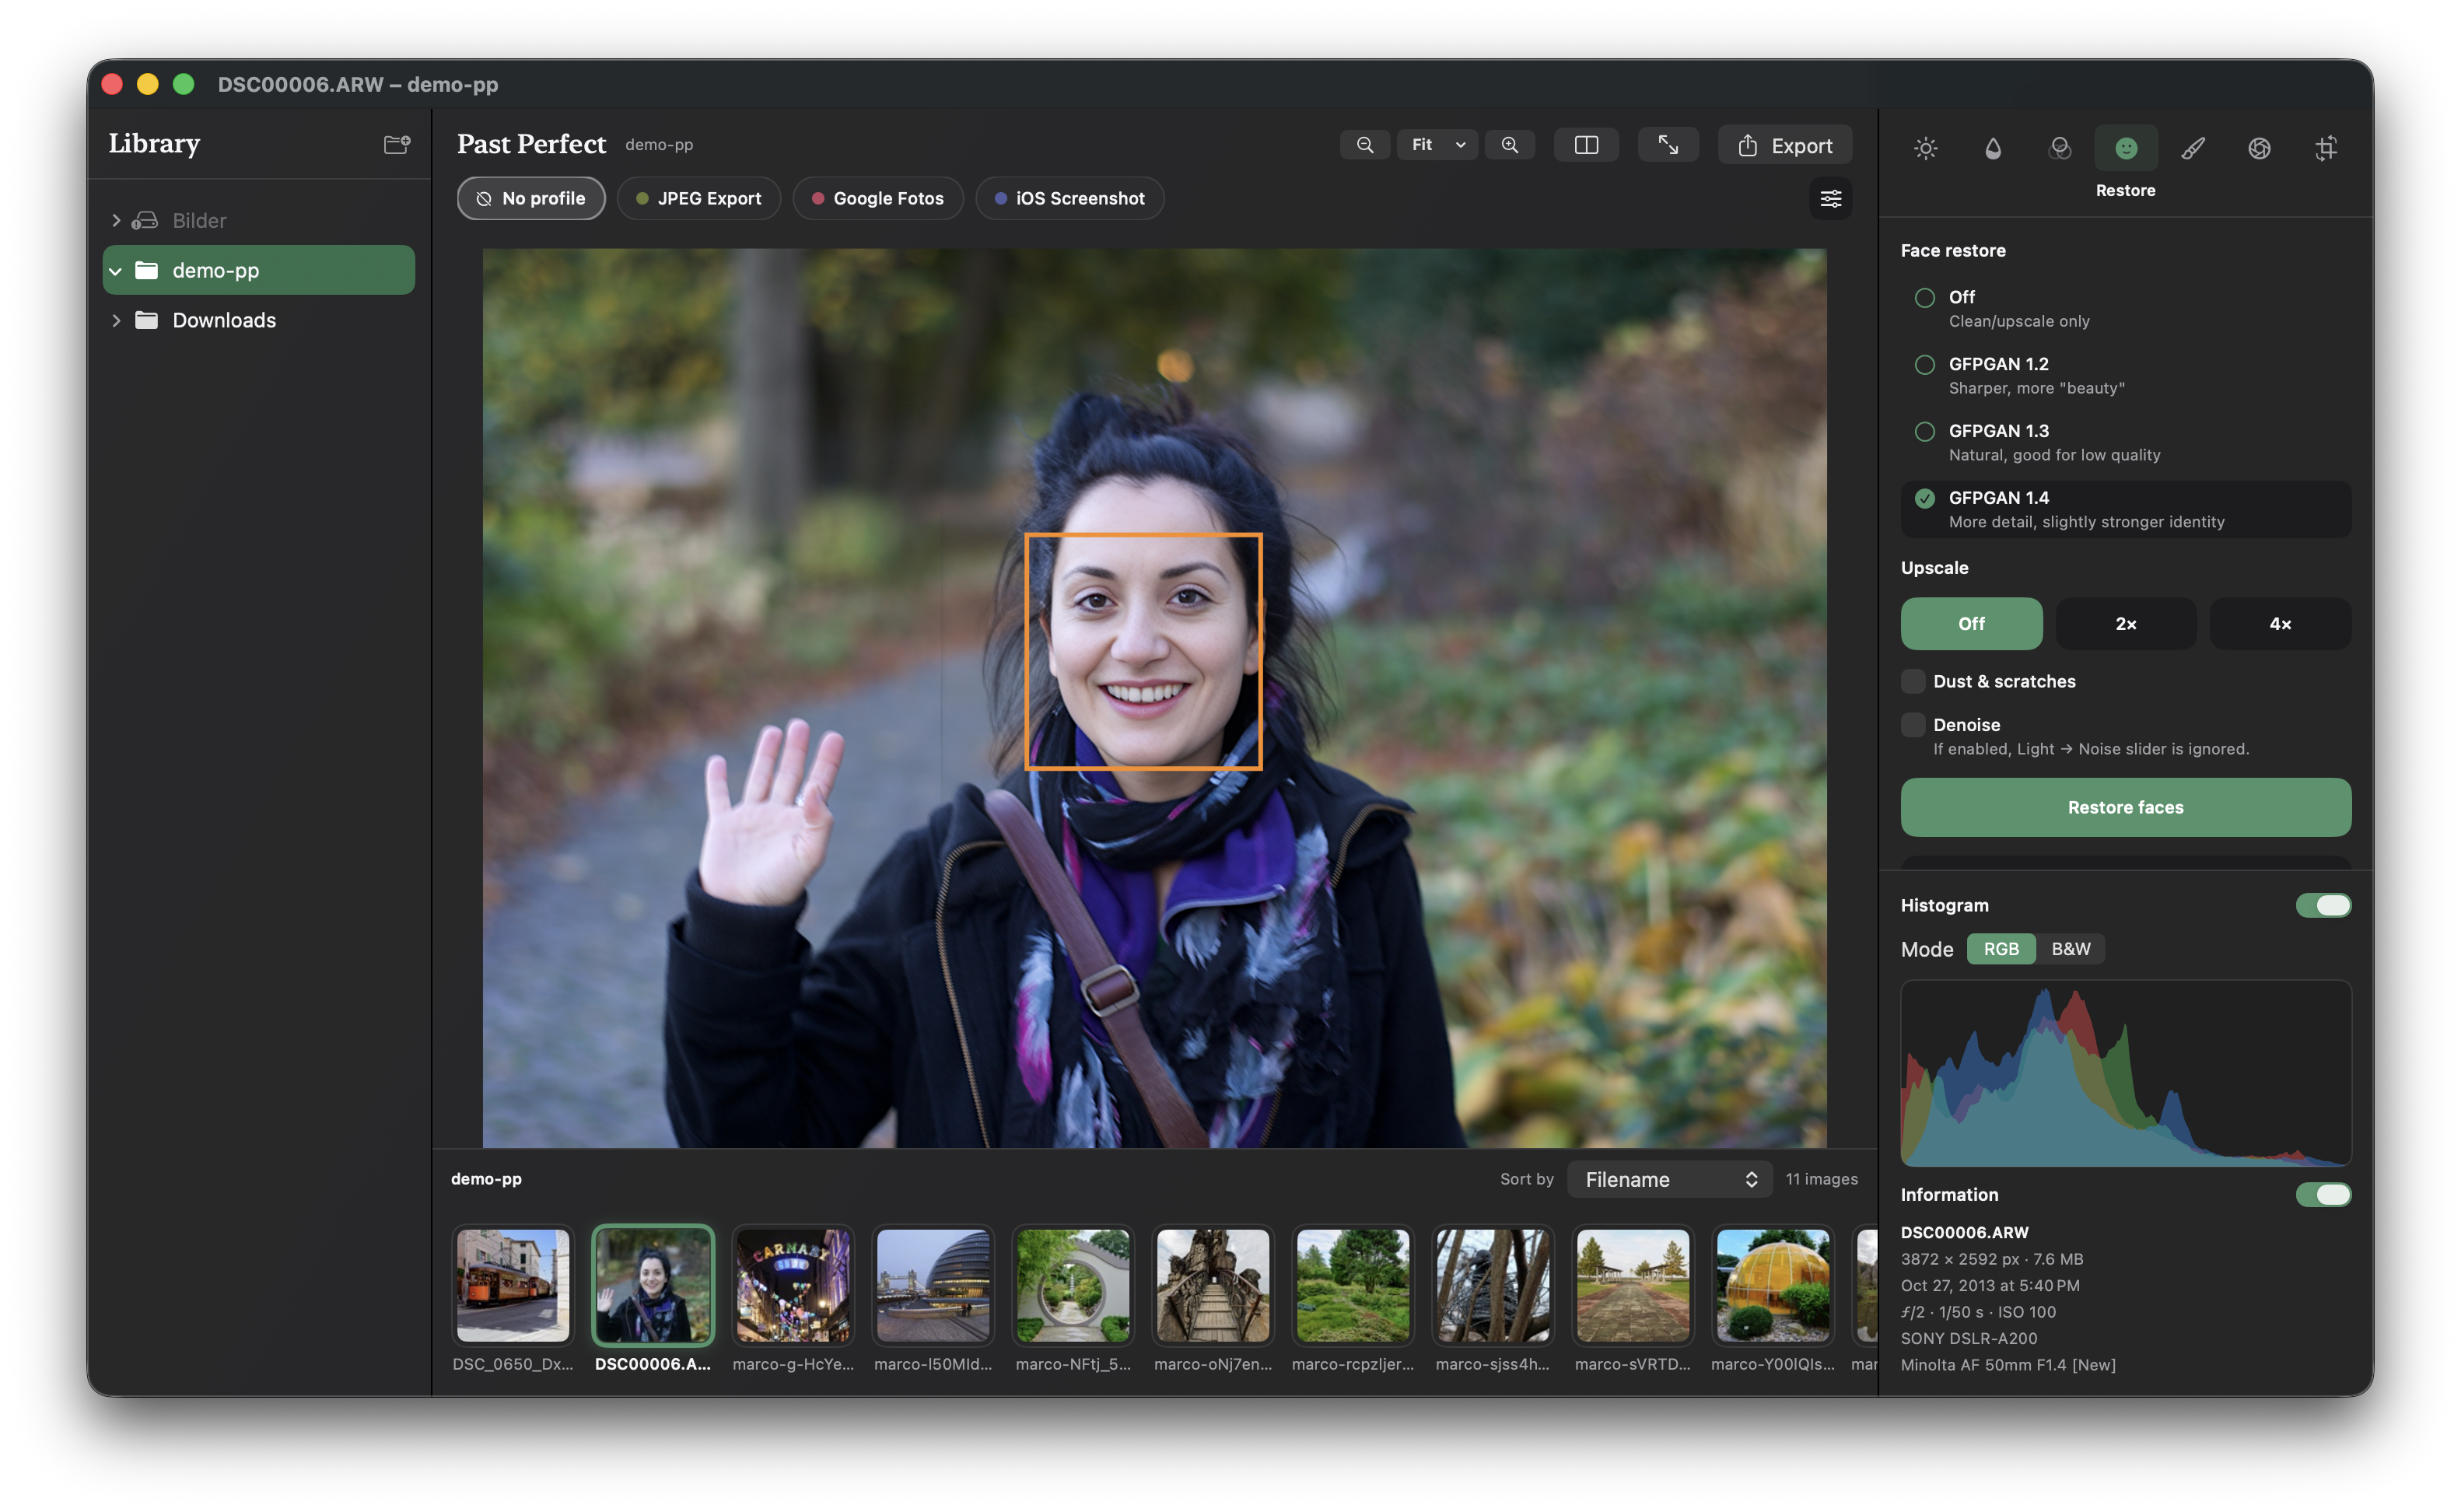The image size is (2461, 1512).
Task: Select the GFPGAN 1.3 radio option
Action: pyautogui.click(x=1924, y=431)
